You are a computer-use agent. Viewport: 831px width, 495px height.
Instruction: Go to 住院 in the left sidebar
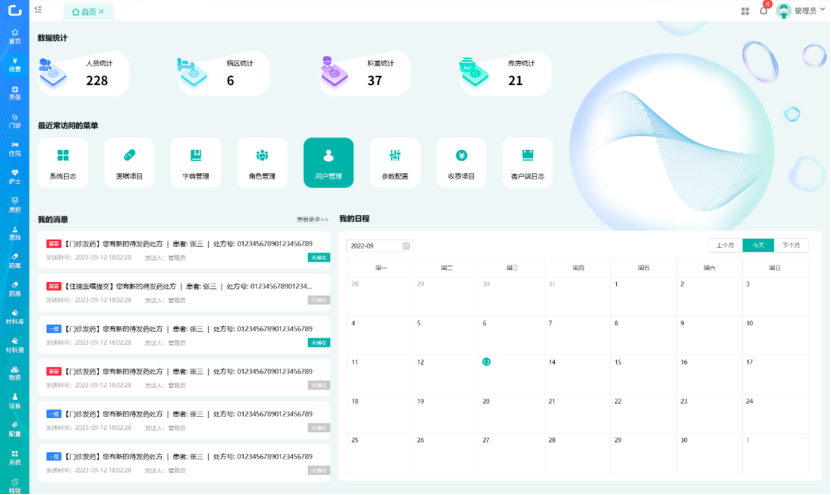point(14,149)
